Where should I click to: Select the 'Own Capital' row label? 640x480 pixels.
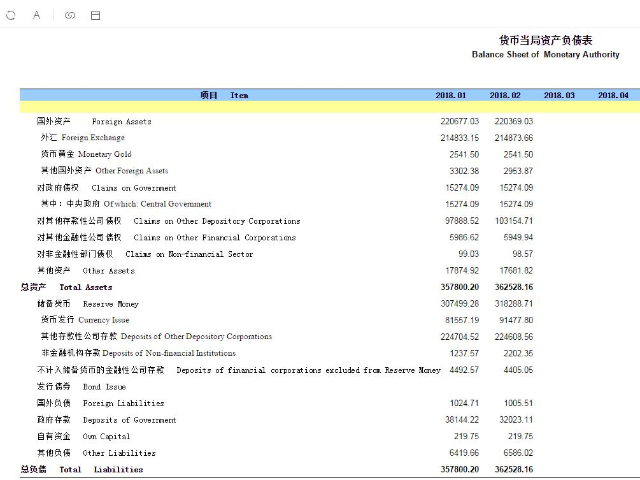(x=106, y=436)
